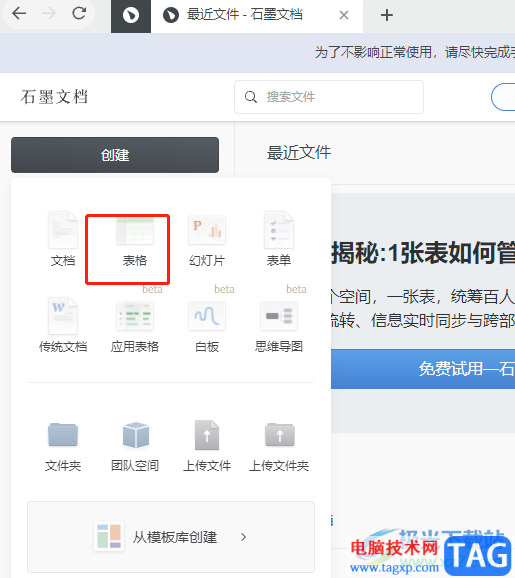This screenshot has height=578, width=515.
Task: Focus the 搜索文件 search field
Action: 329,97
